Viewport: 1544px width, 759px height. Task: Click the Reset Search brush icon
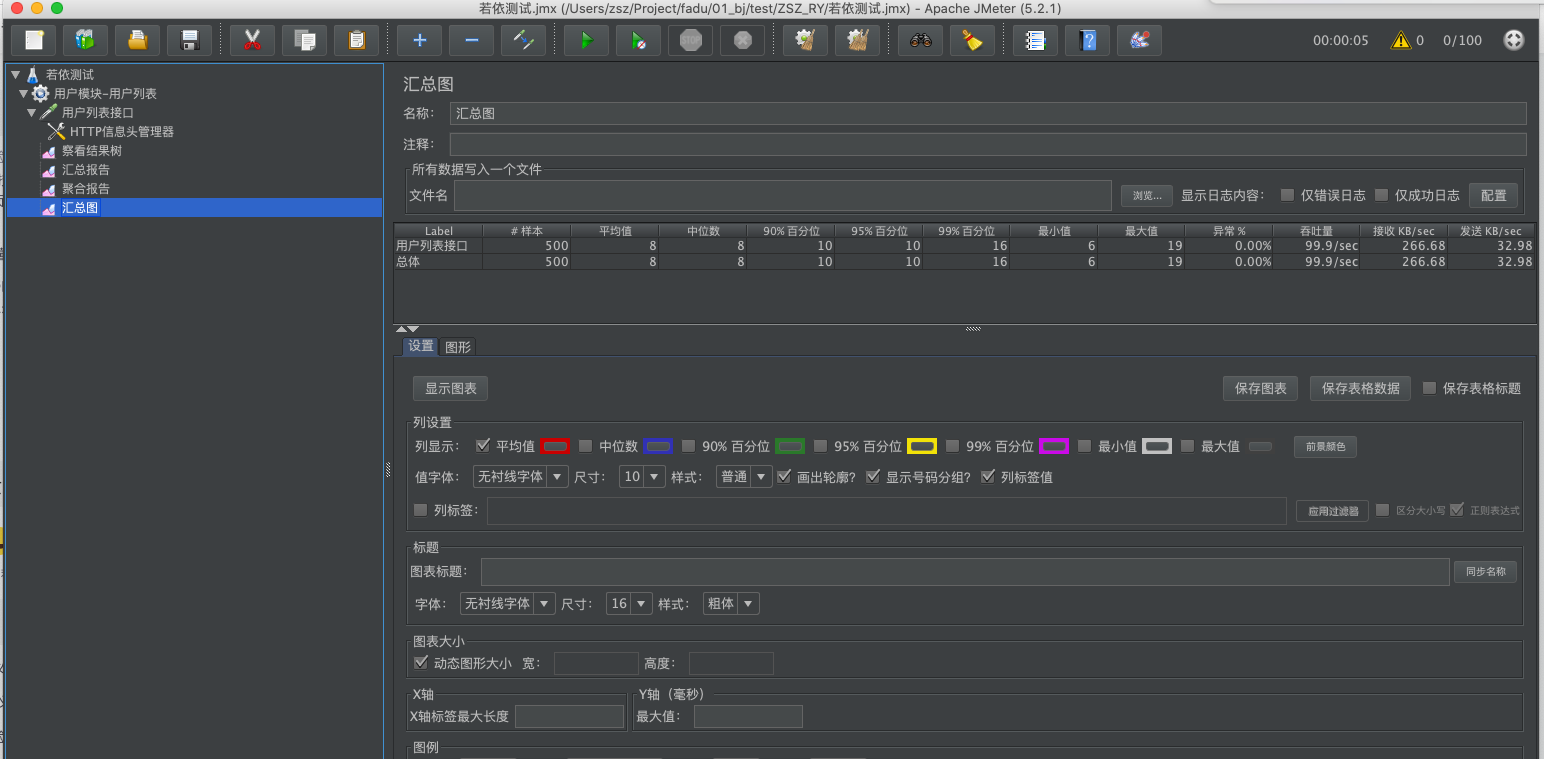coord(972,40)
